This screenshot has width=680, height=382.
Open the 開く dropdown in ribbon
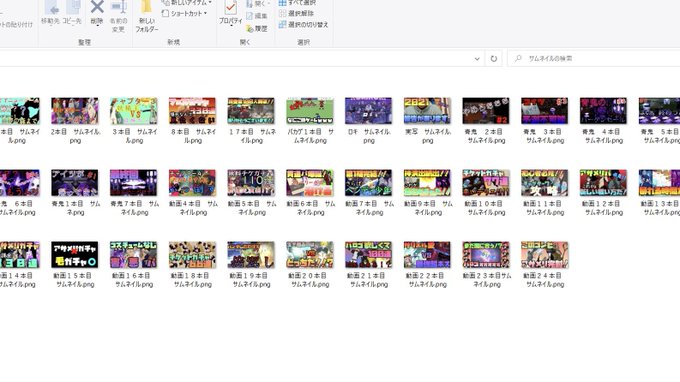pos(257,3)
